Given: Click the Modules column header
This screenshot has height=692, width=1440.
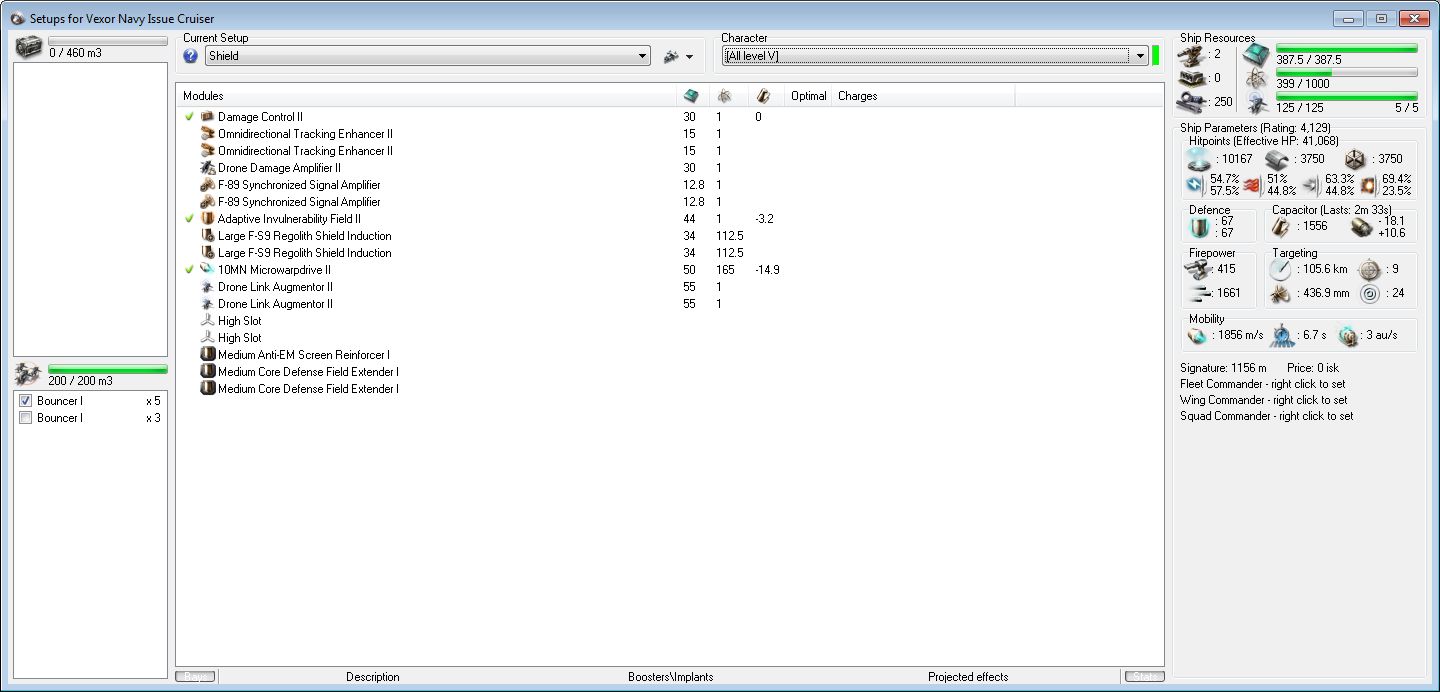Looking at the screenshot, I should 427,96.
